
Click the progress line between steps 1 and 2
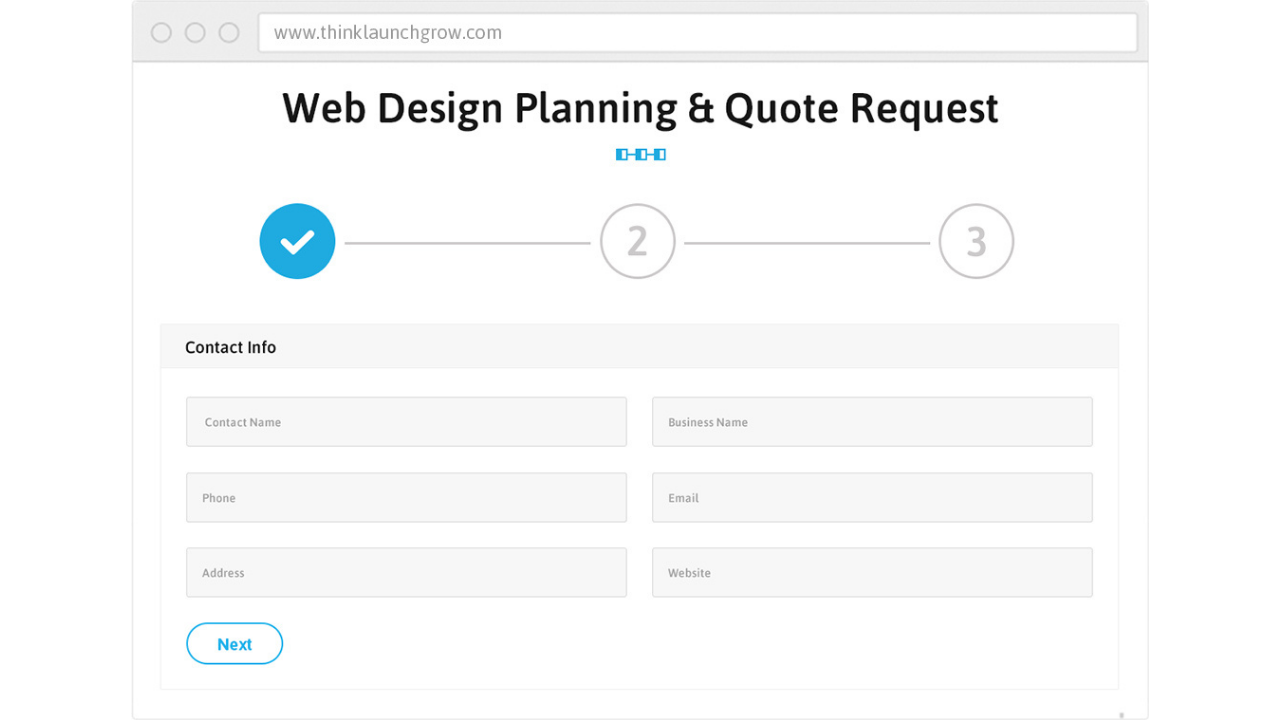[467, 243]
